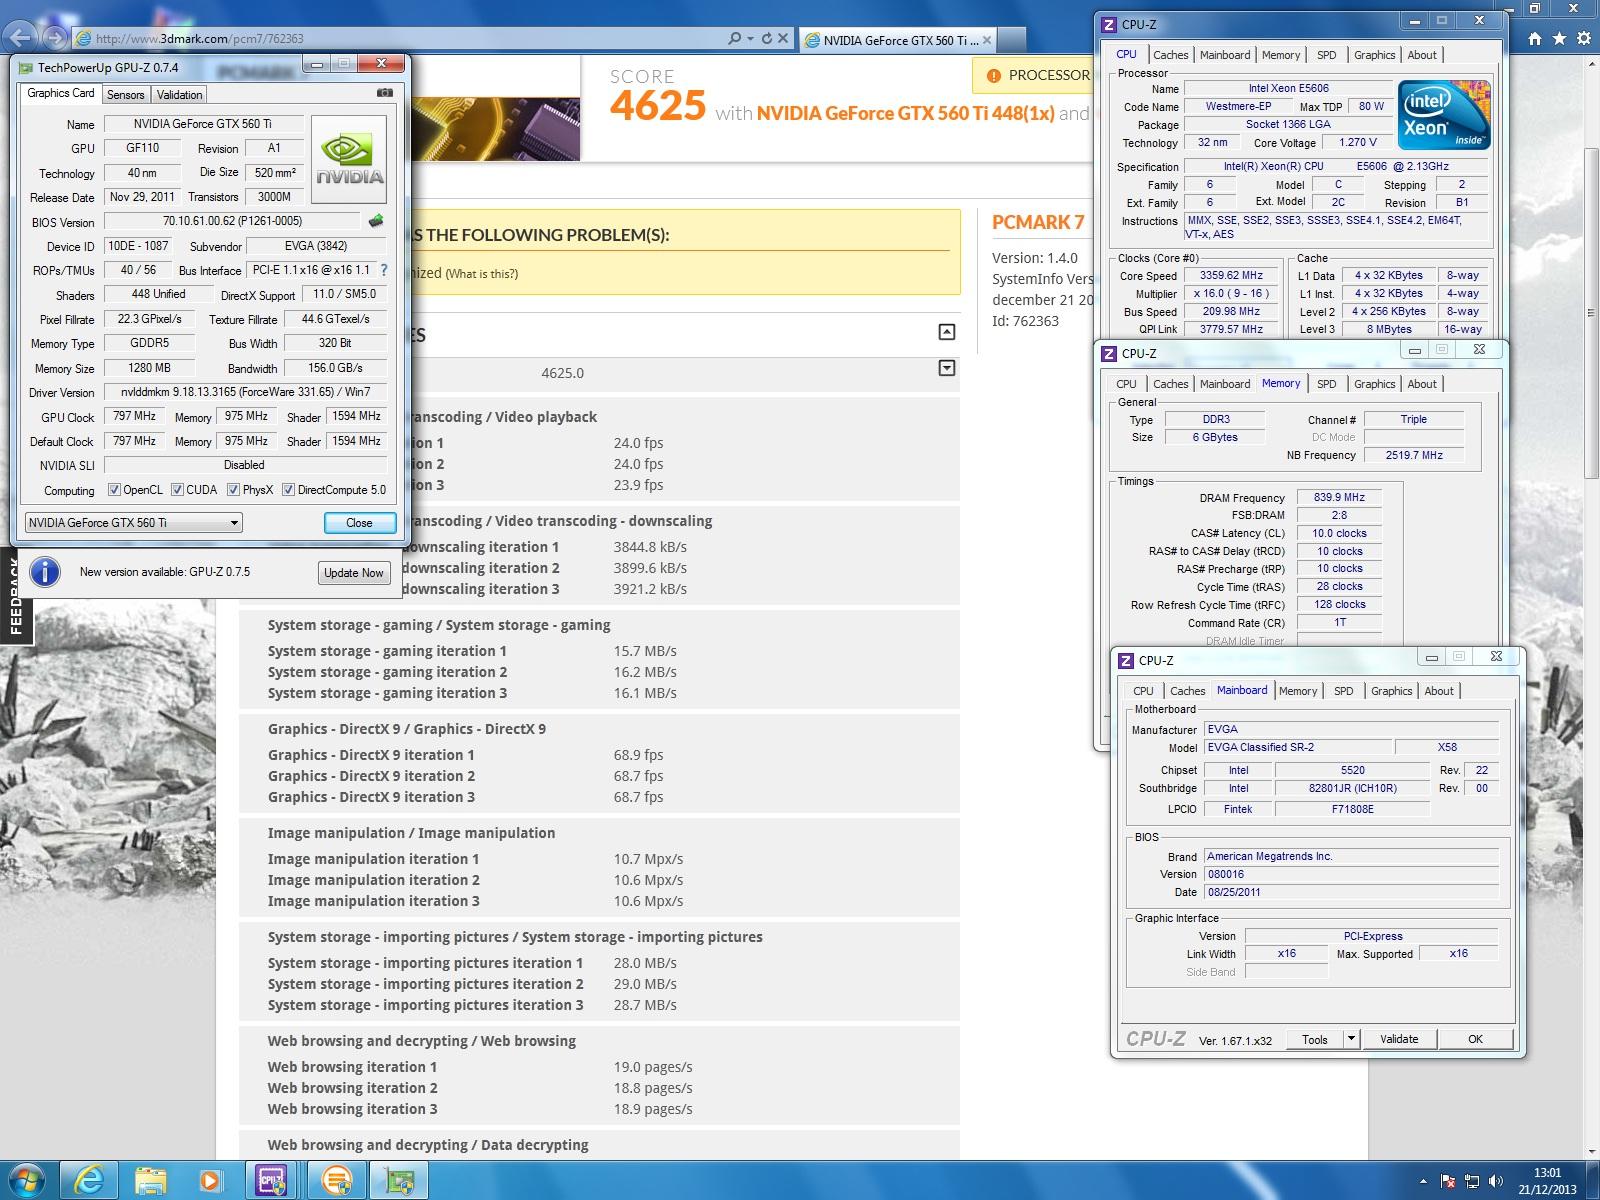Click the PROCESSOR warning banner
The image size is (1600, 1200).
point(1033,75)
